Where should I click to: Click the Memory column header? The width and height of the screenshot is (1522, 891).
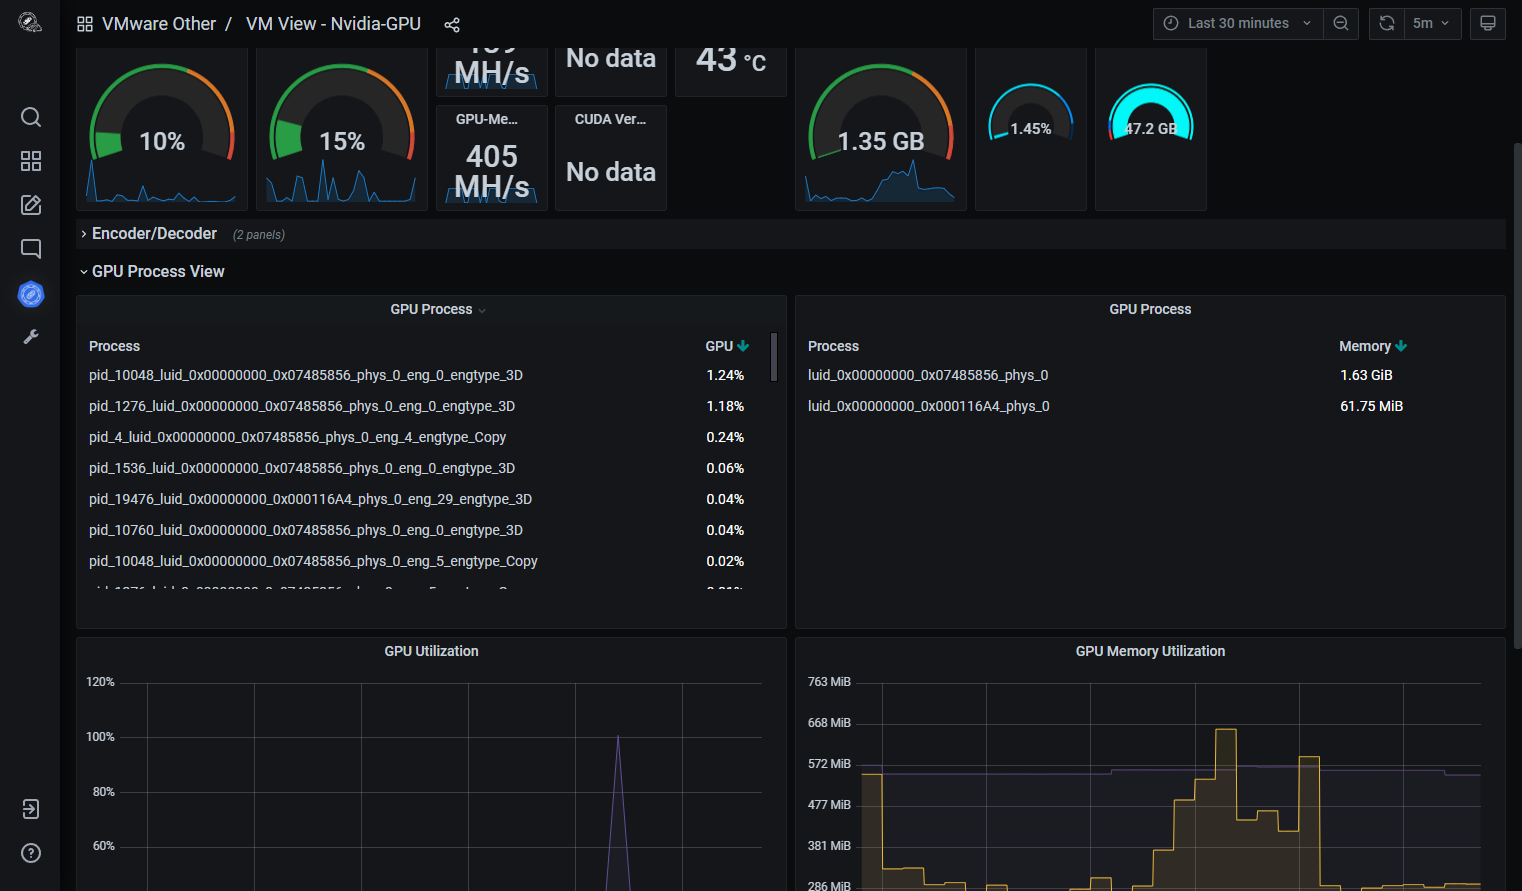tap(1365, 346)
